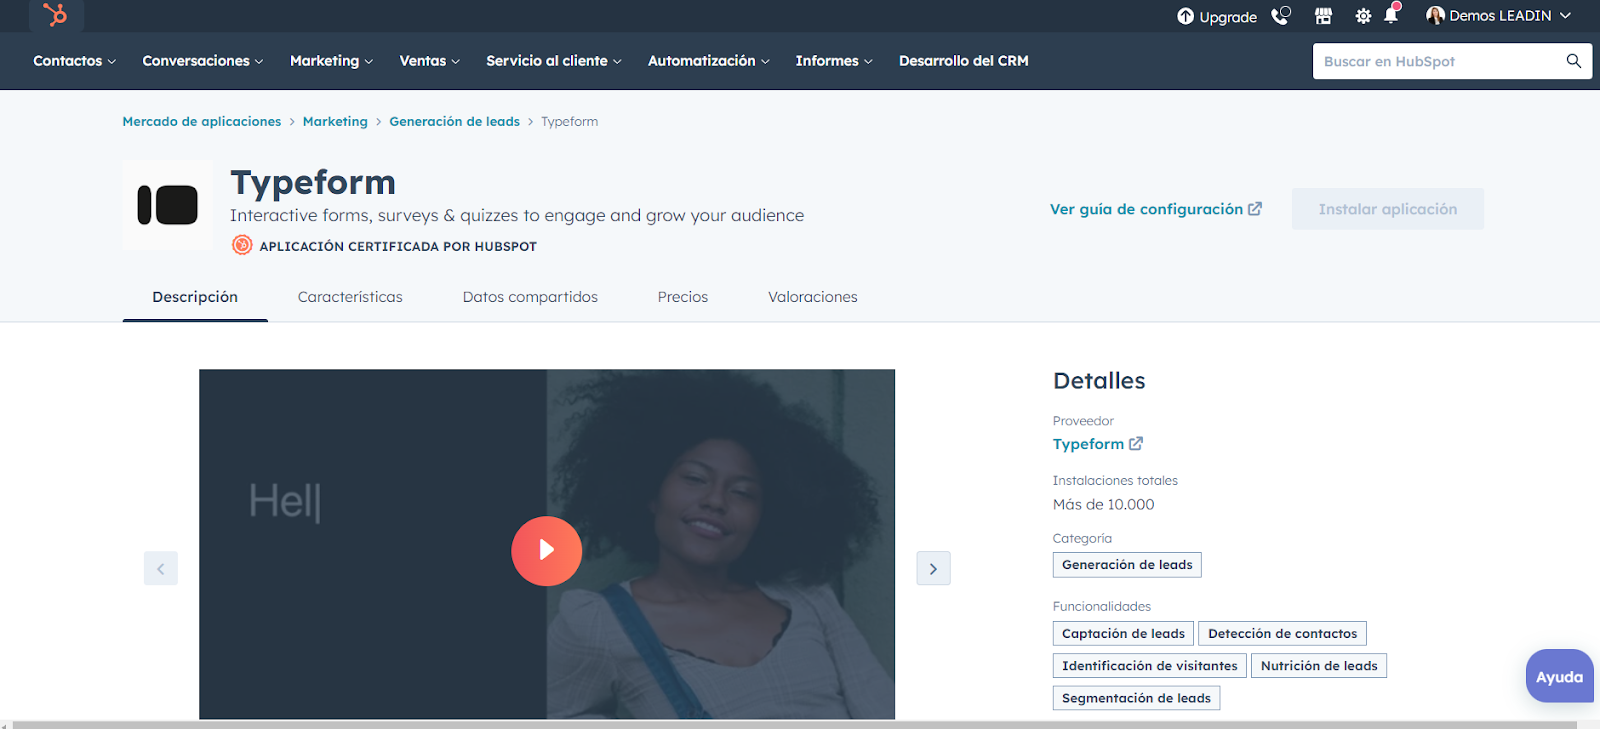Expand the Conversaciones menu

coord(203,61)
